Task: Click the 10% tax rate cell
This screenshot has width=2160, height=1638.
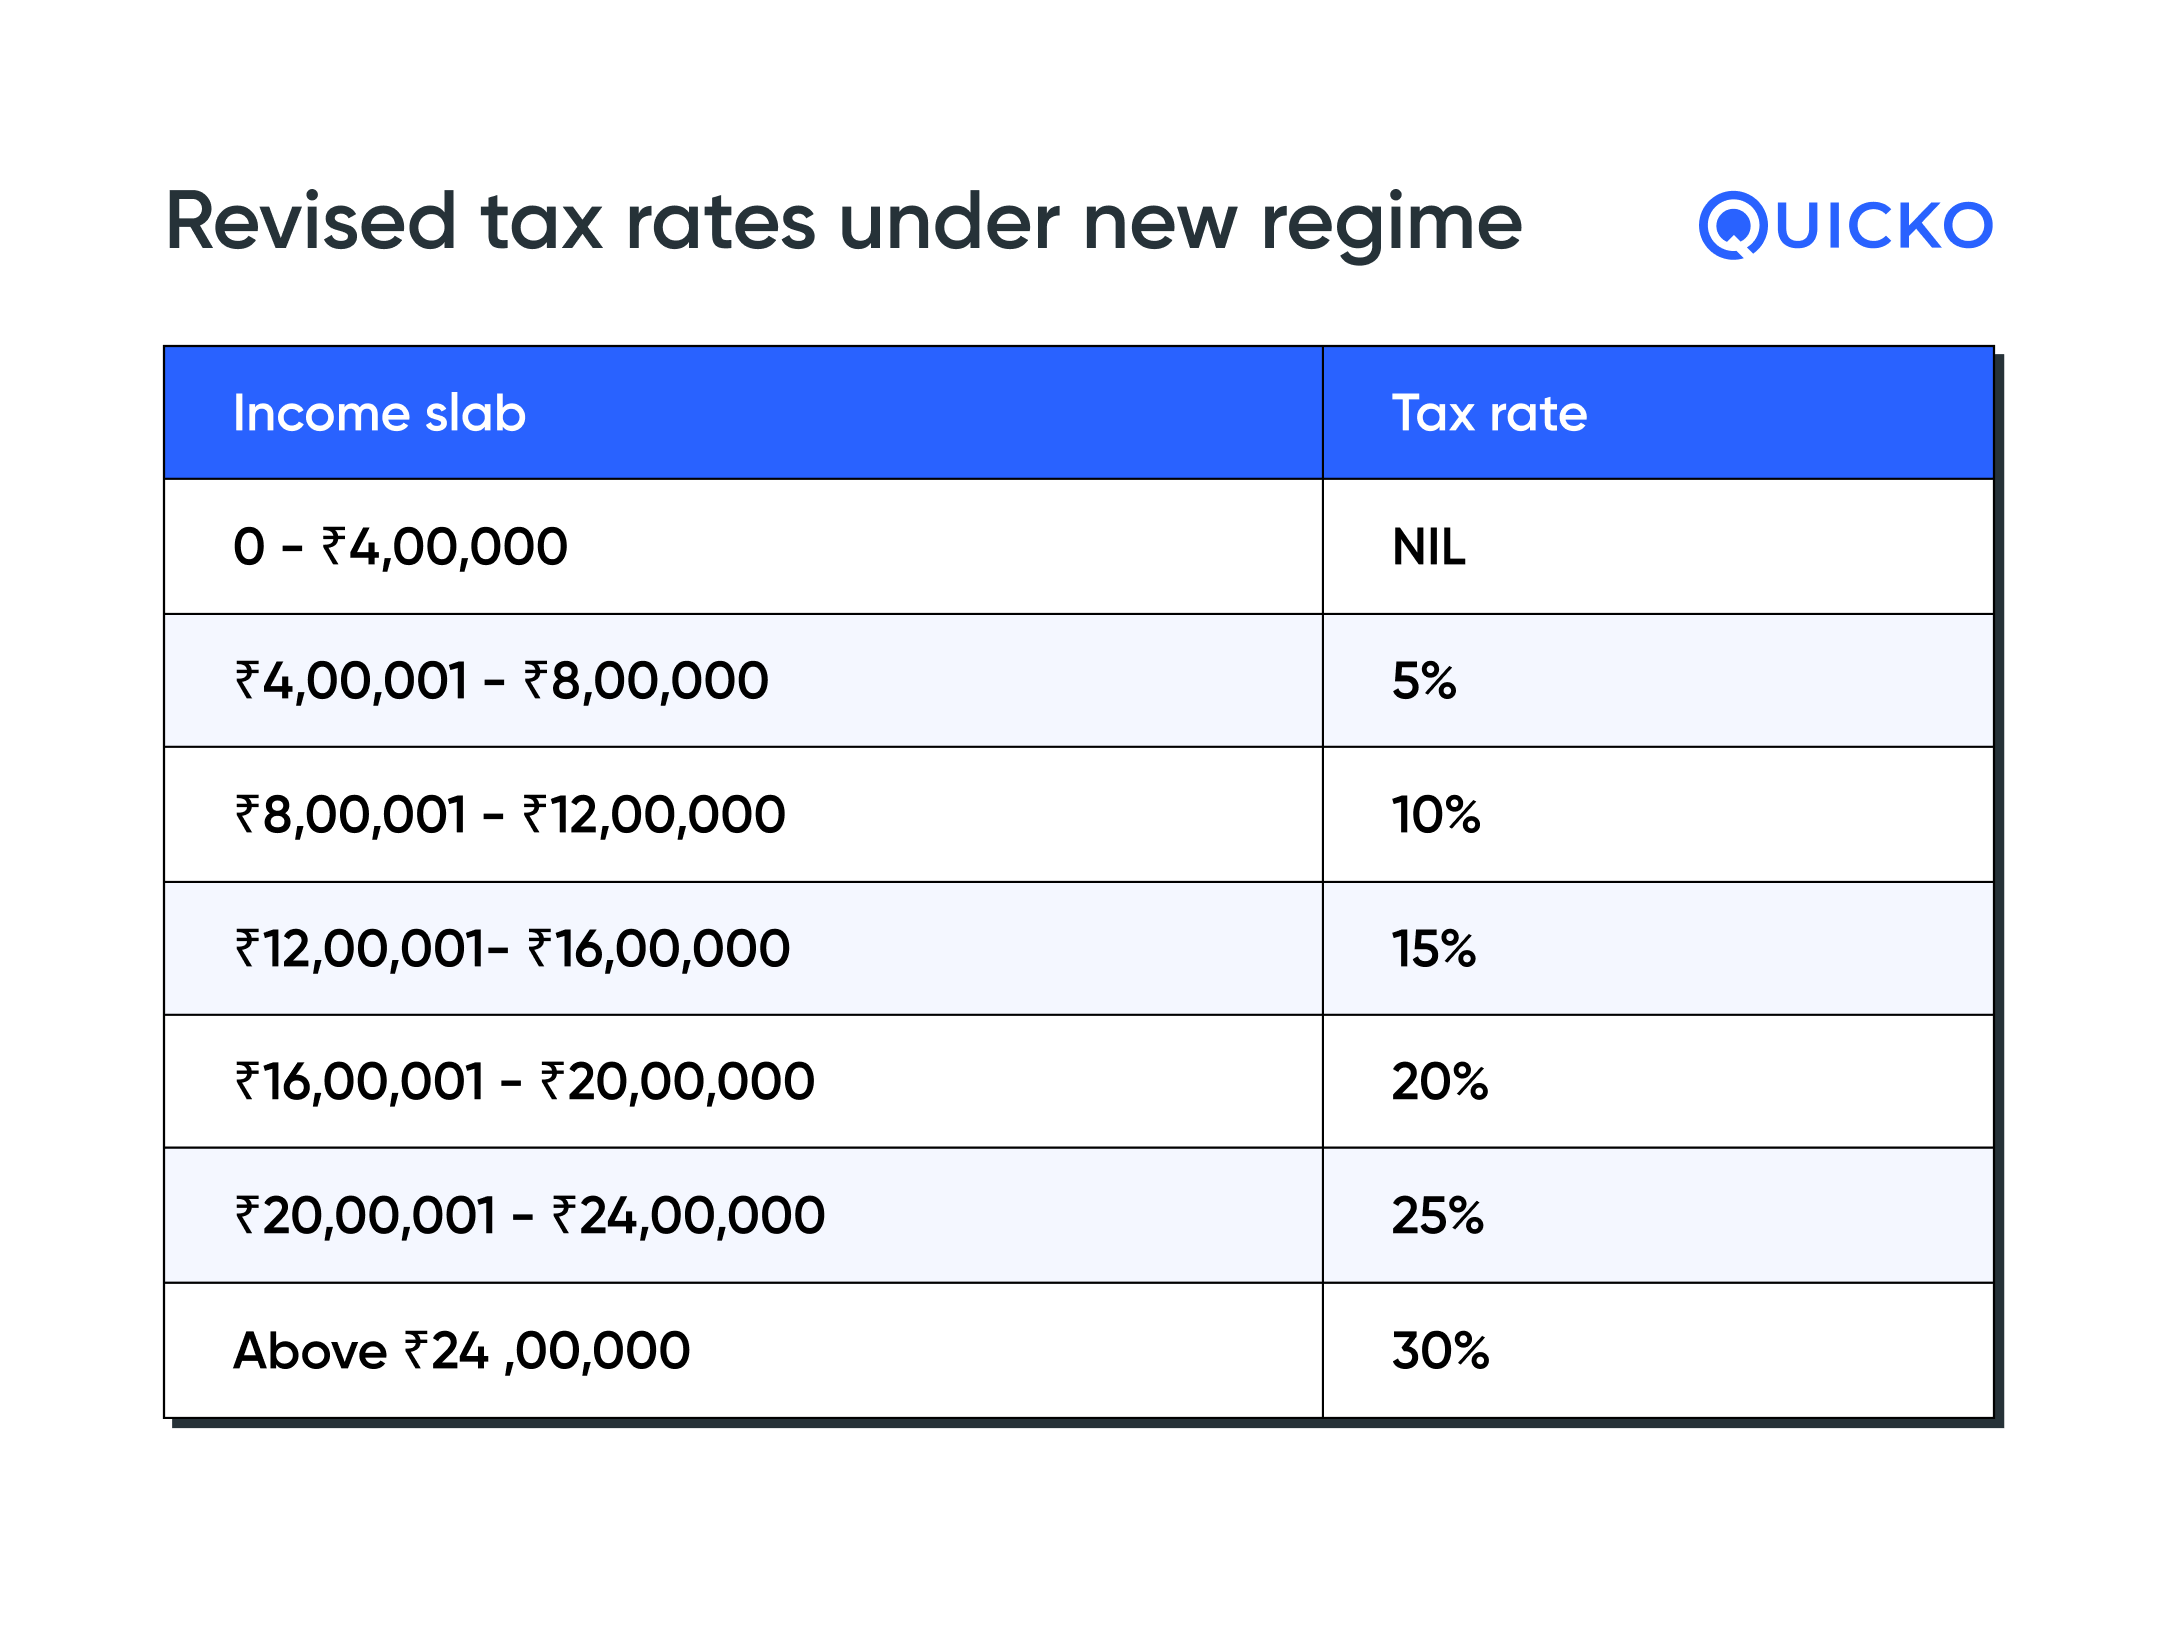Action: coord(1435,814)
